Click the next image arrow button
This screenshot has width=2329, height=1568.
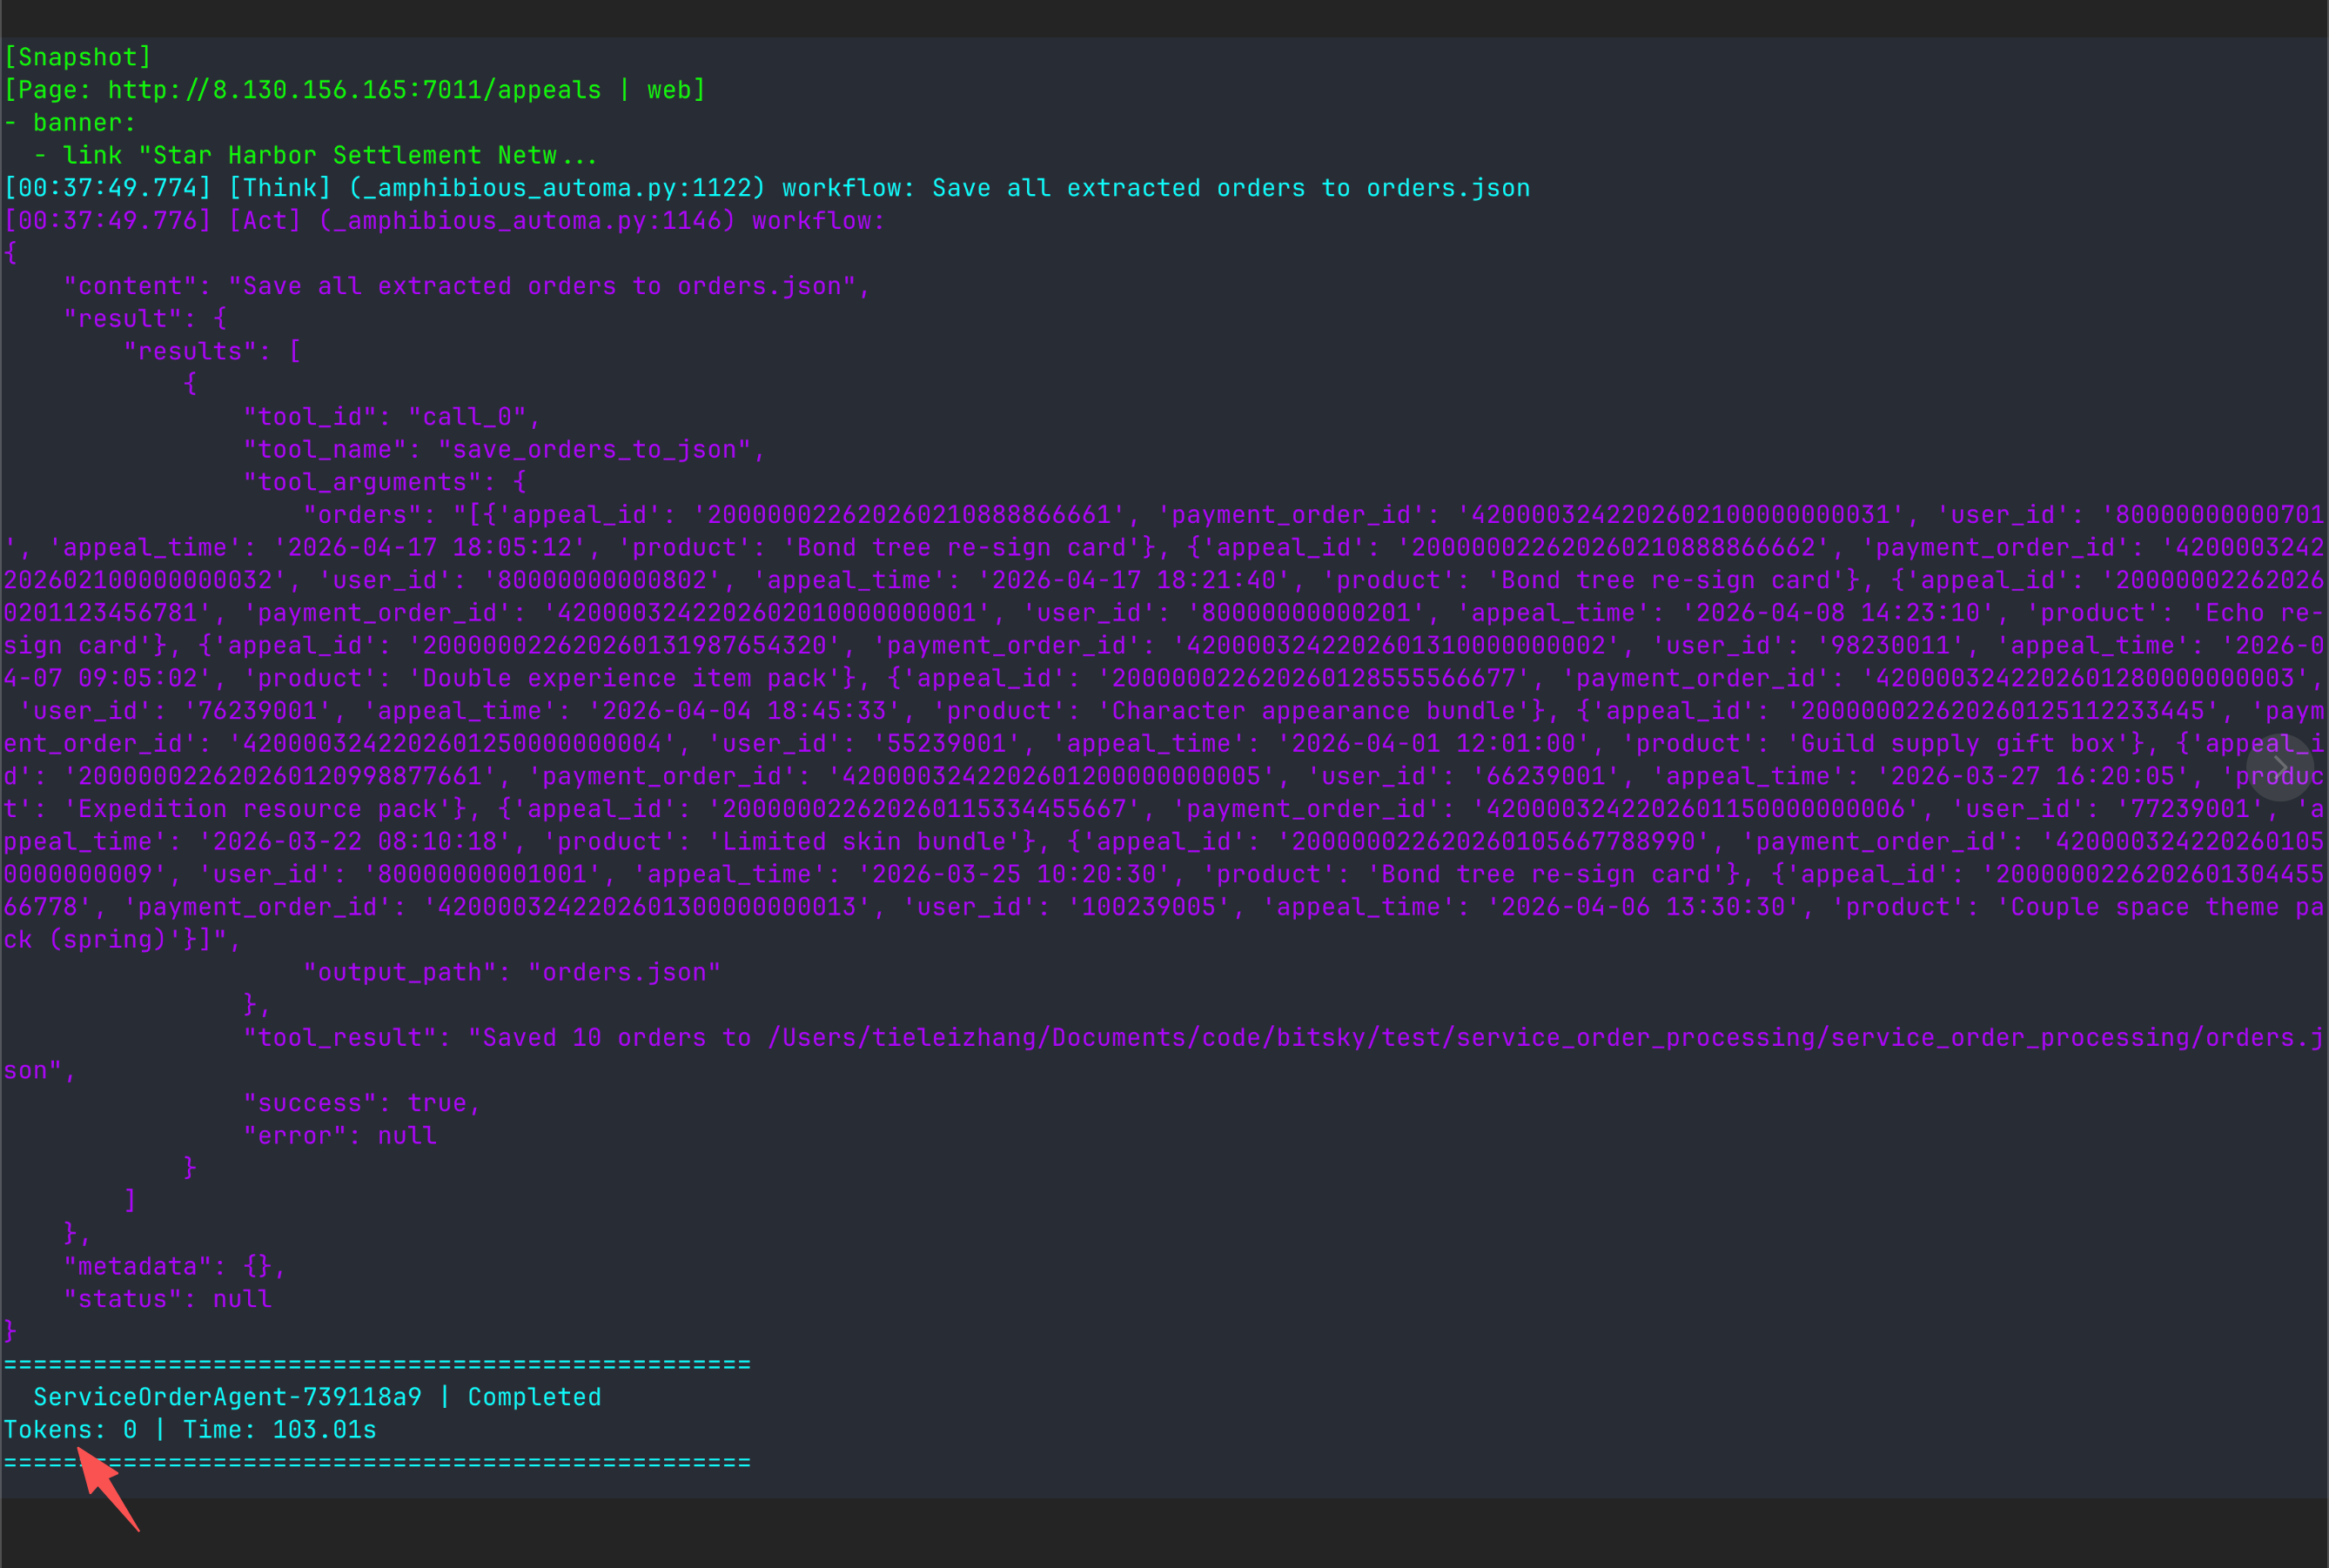coord(2279,767)
